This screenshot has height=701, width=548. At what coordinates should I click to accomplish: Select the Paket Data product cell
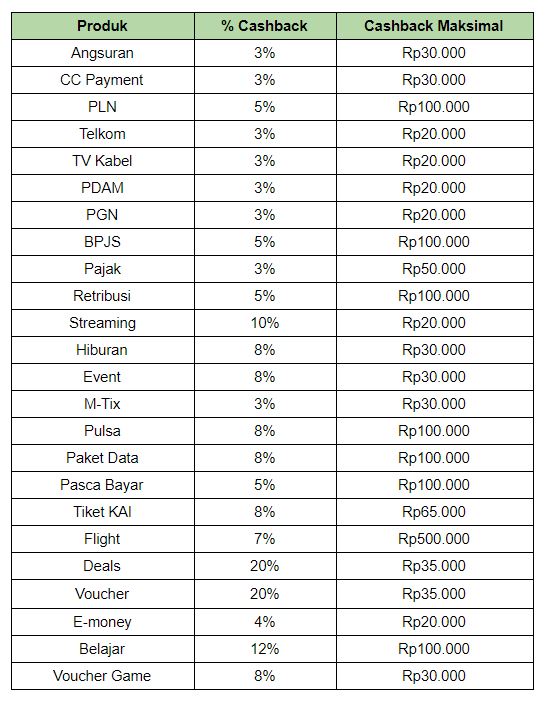(103, 458)
